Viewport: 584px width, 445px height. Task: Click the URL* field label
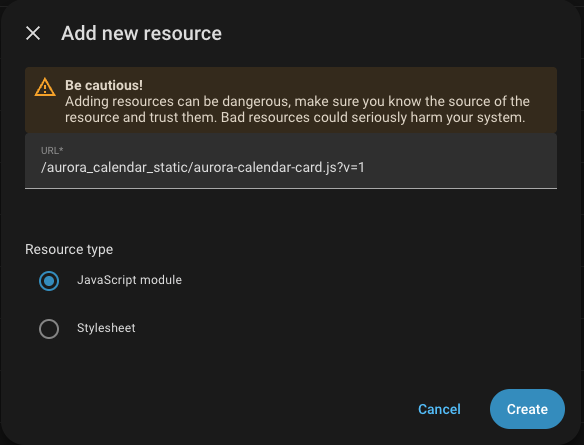coord(52,150)
